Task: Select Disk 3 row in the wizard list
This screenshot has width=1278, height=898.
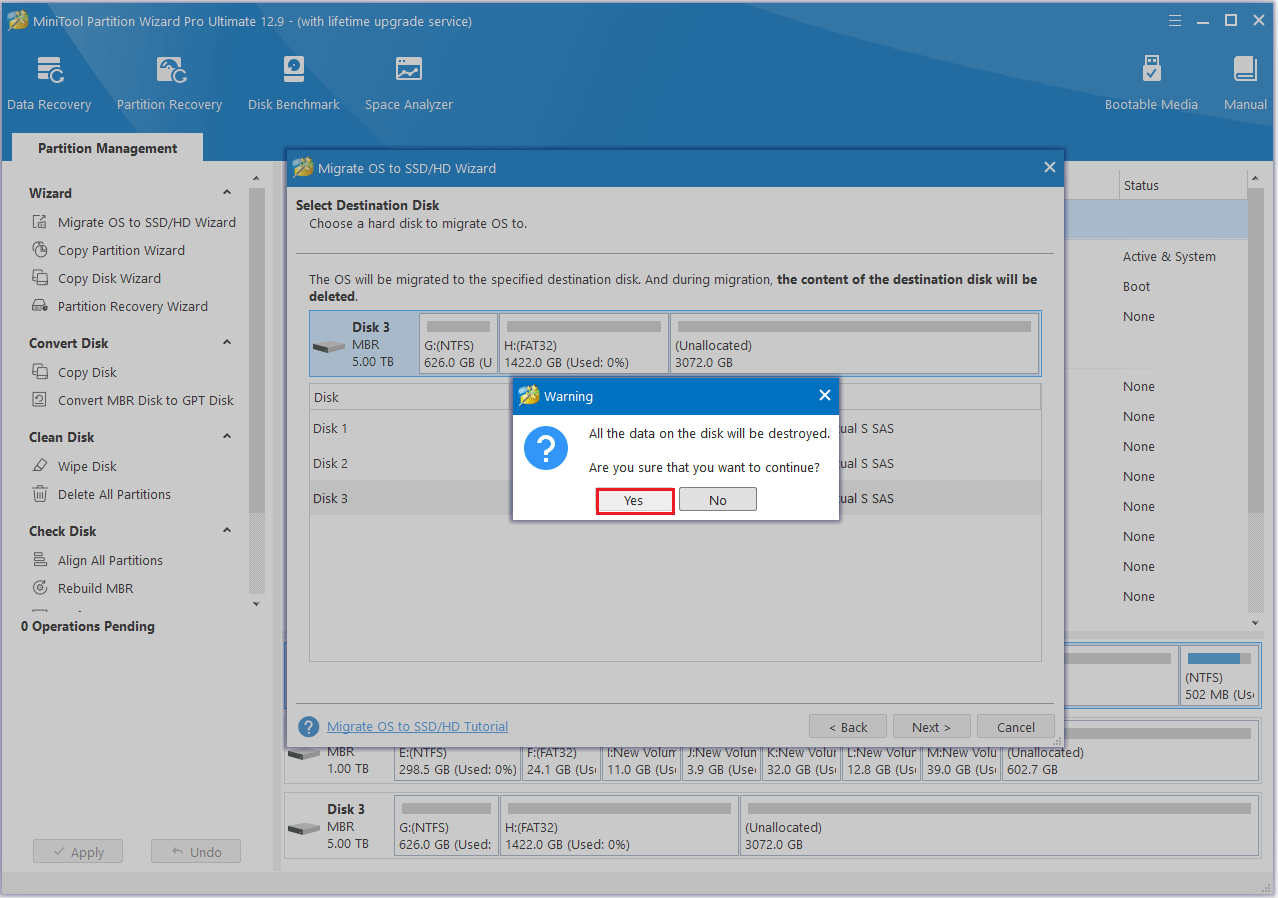Action: (675, 498)
